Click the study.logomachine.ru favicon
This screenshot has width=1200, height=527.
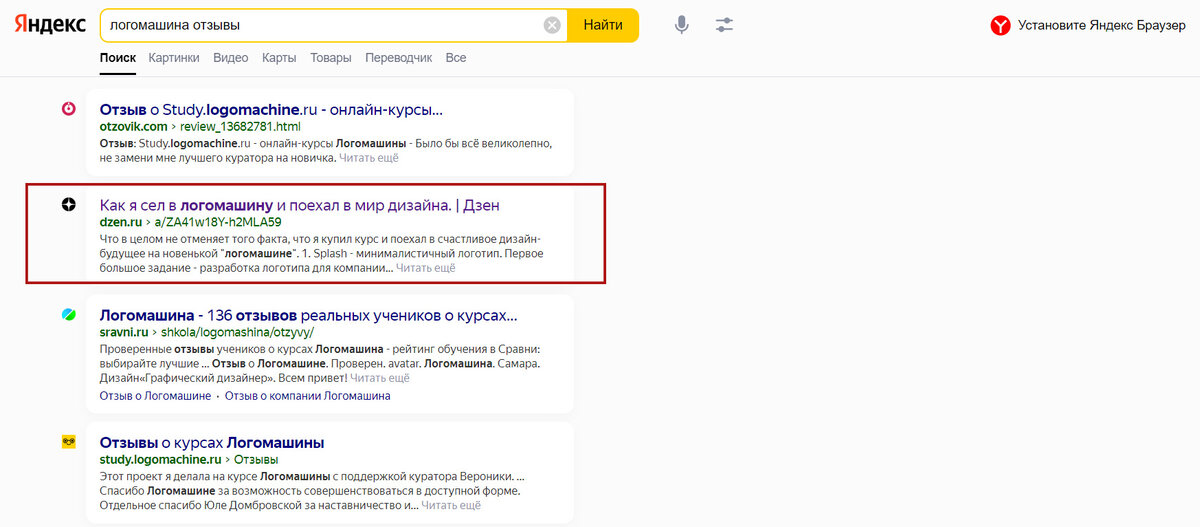tap(68, 441)
